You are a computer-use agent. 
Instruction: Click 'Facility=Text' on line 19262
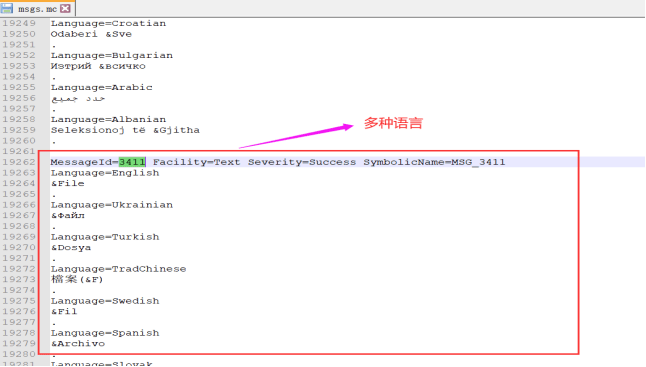[197, 162]
